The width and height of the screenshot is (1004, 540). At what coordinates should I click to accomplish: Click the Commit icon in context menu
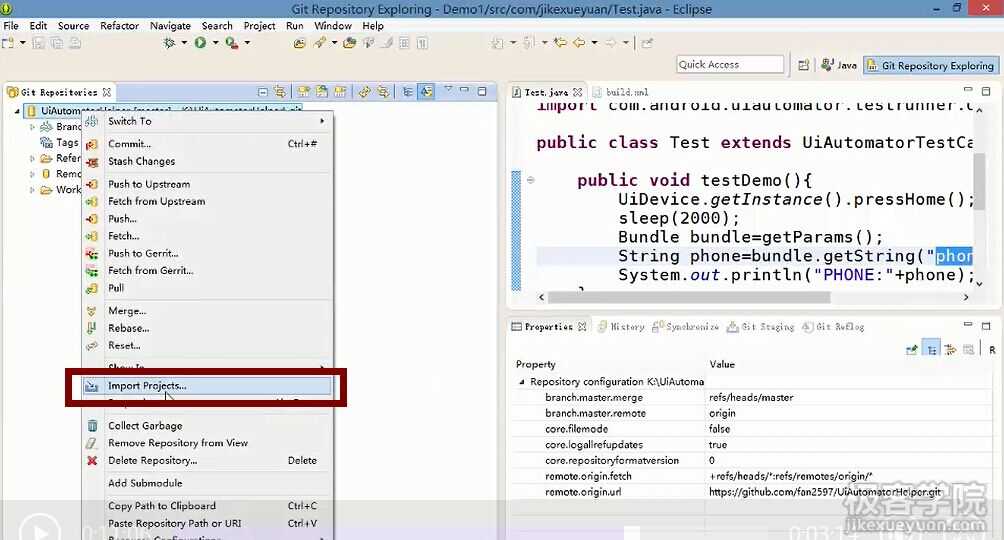[x=92, y=144]
